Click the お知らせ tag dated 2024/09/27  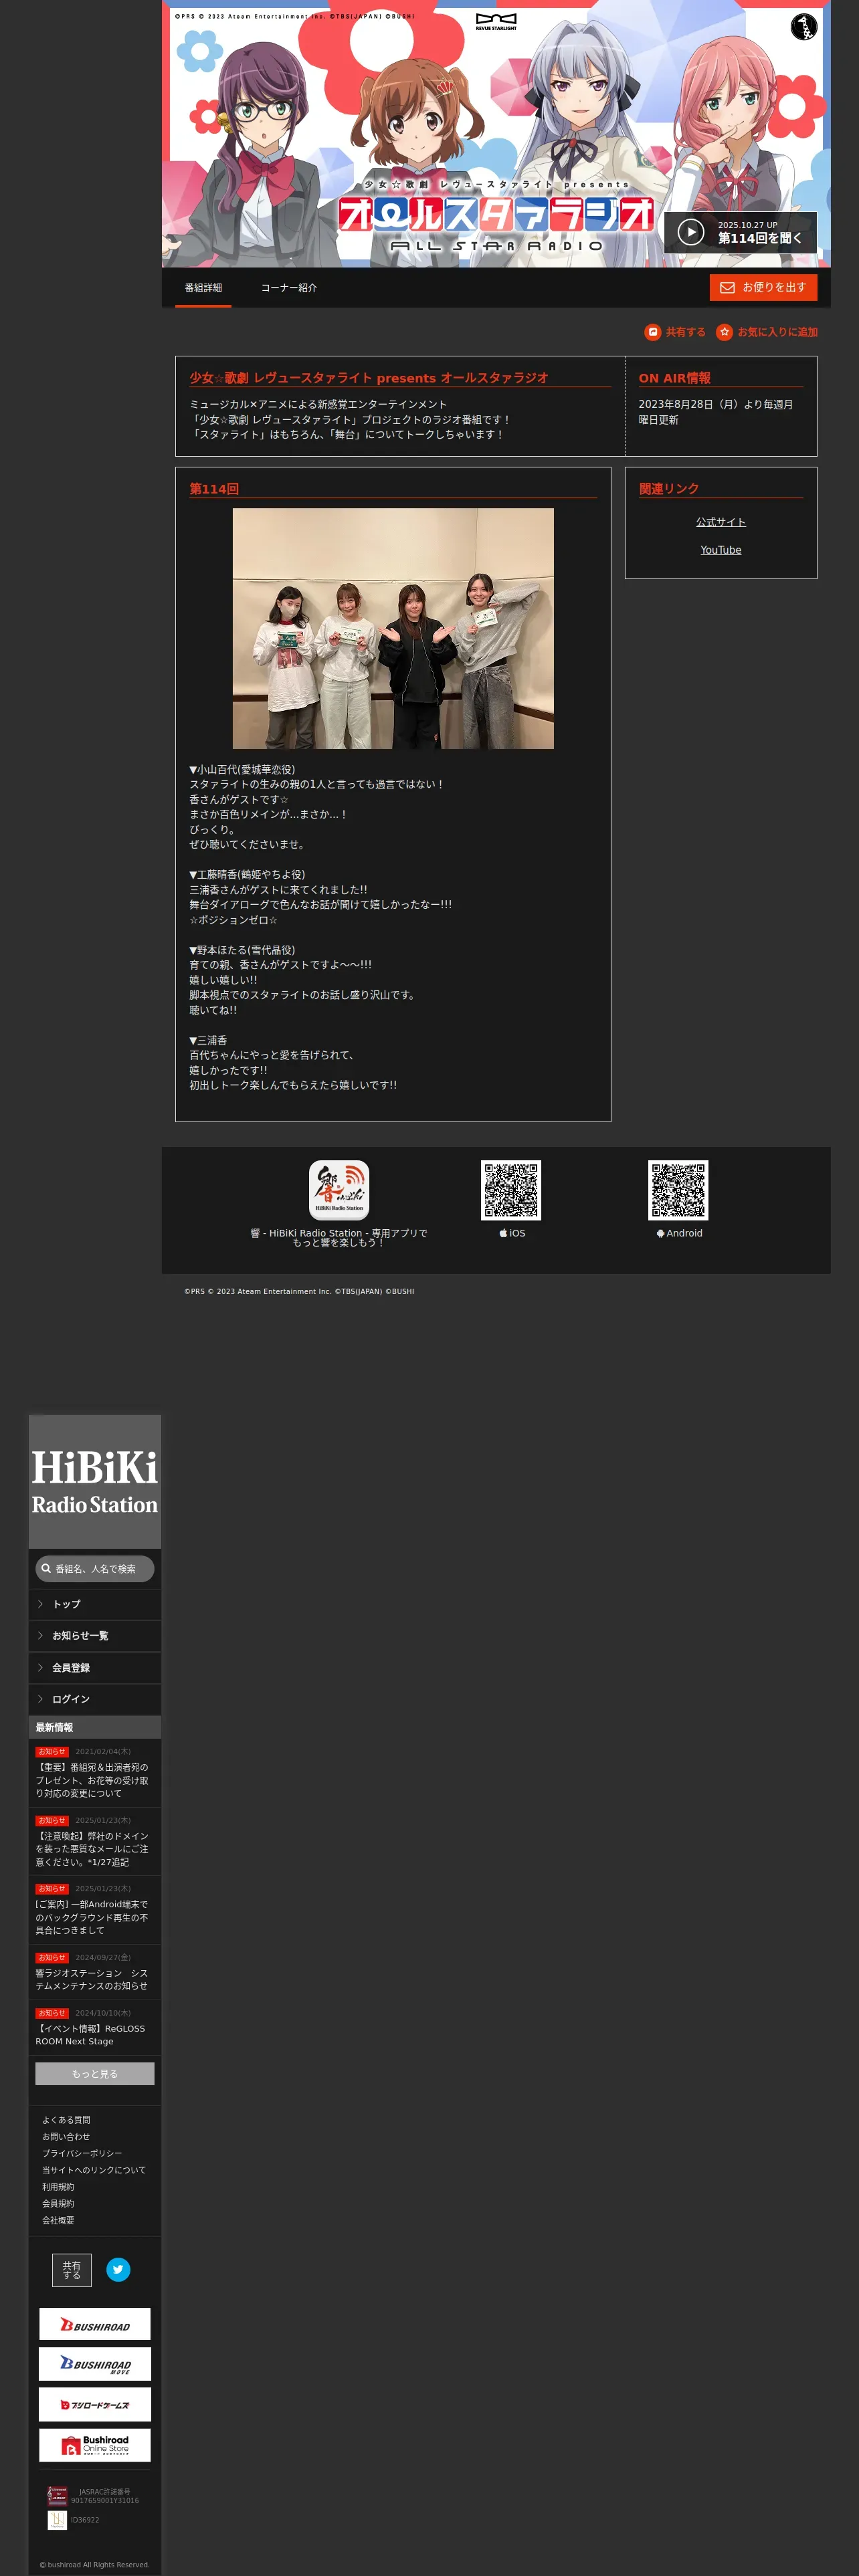click(52, 1958)
